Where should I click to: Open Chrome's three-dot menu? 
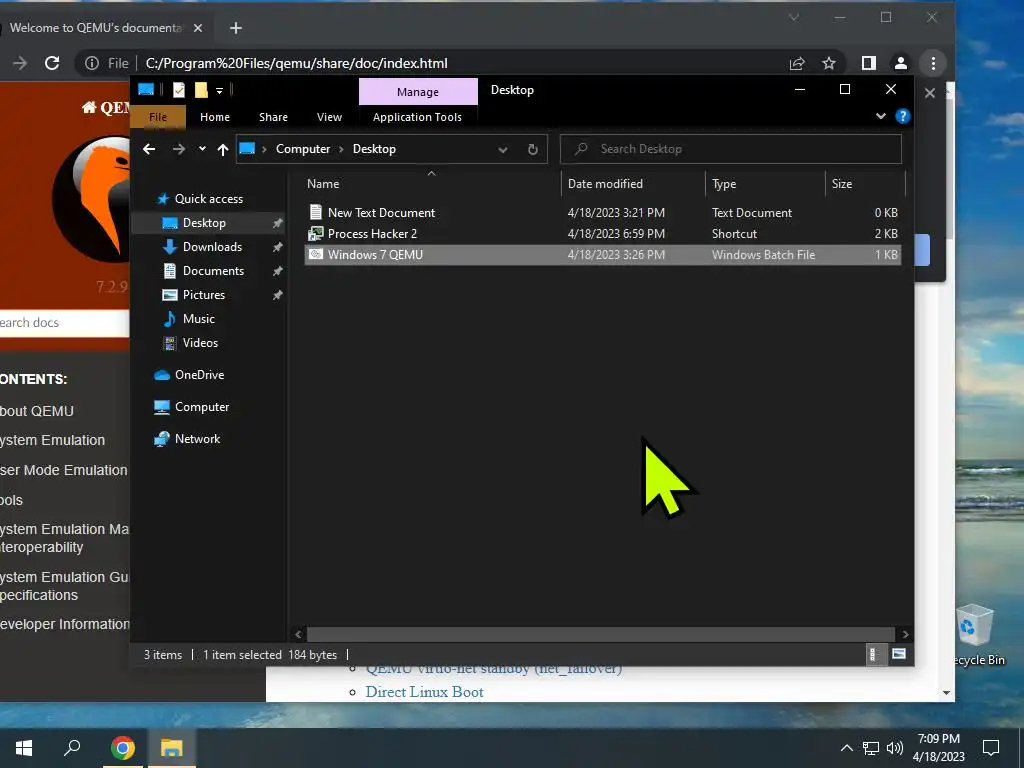coord(933,63)
